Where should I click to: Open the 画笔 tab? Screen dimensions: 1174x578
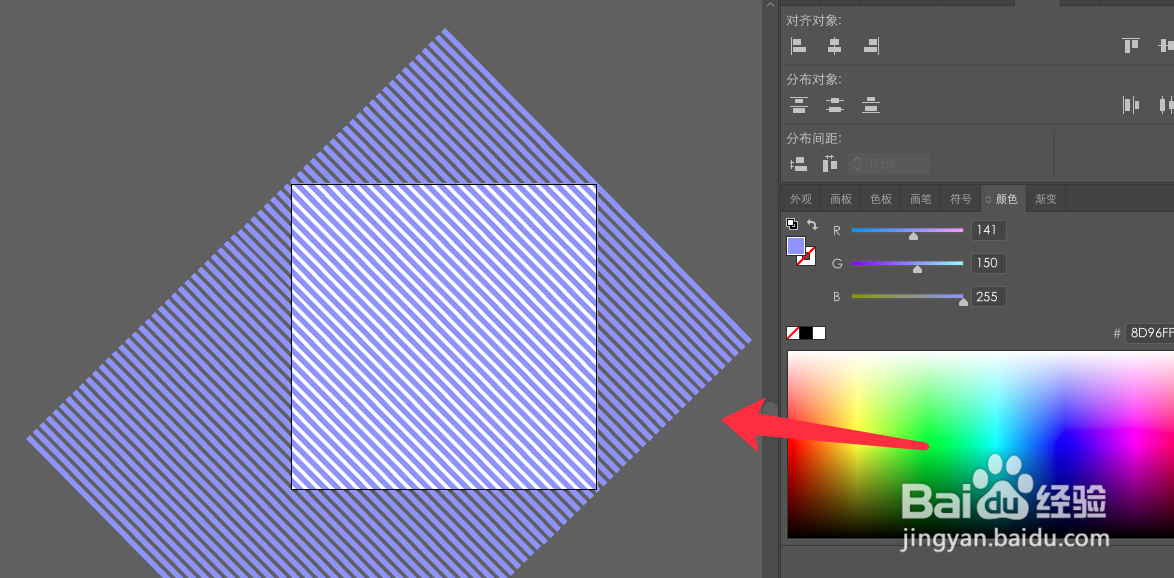click(x=920, y=199)
